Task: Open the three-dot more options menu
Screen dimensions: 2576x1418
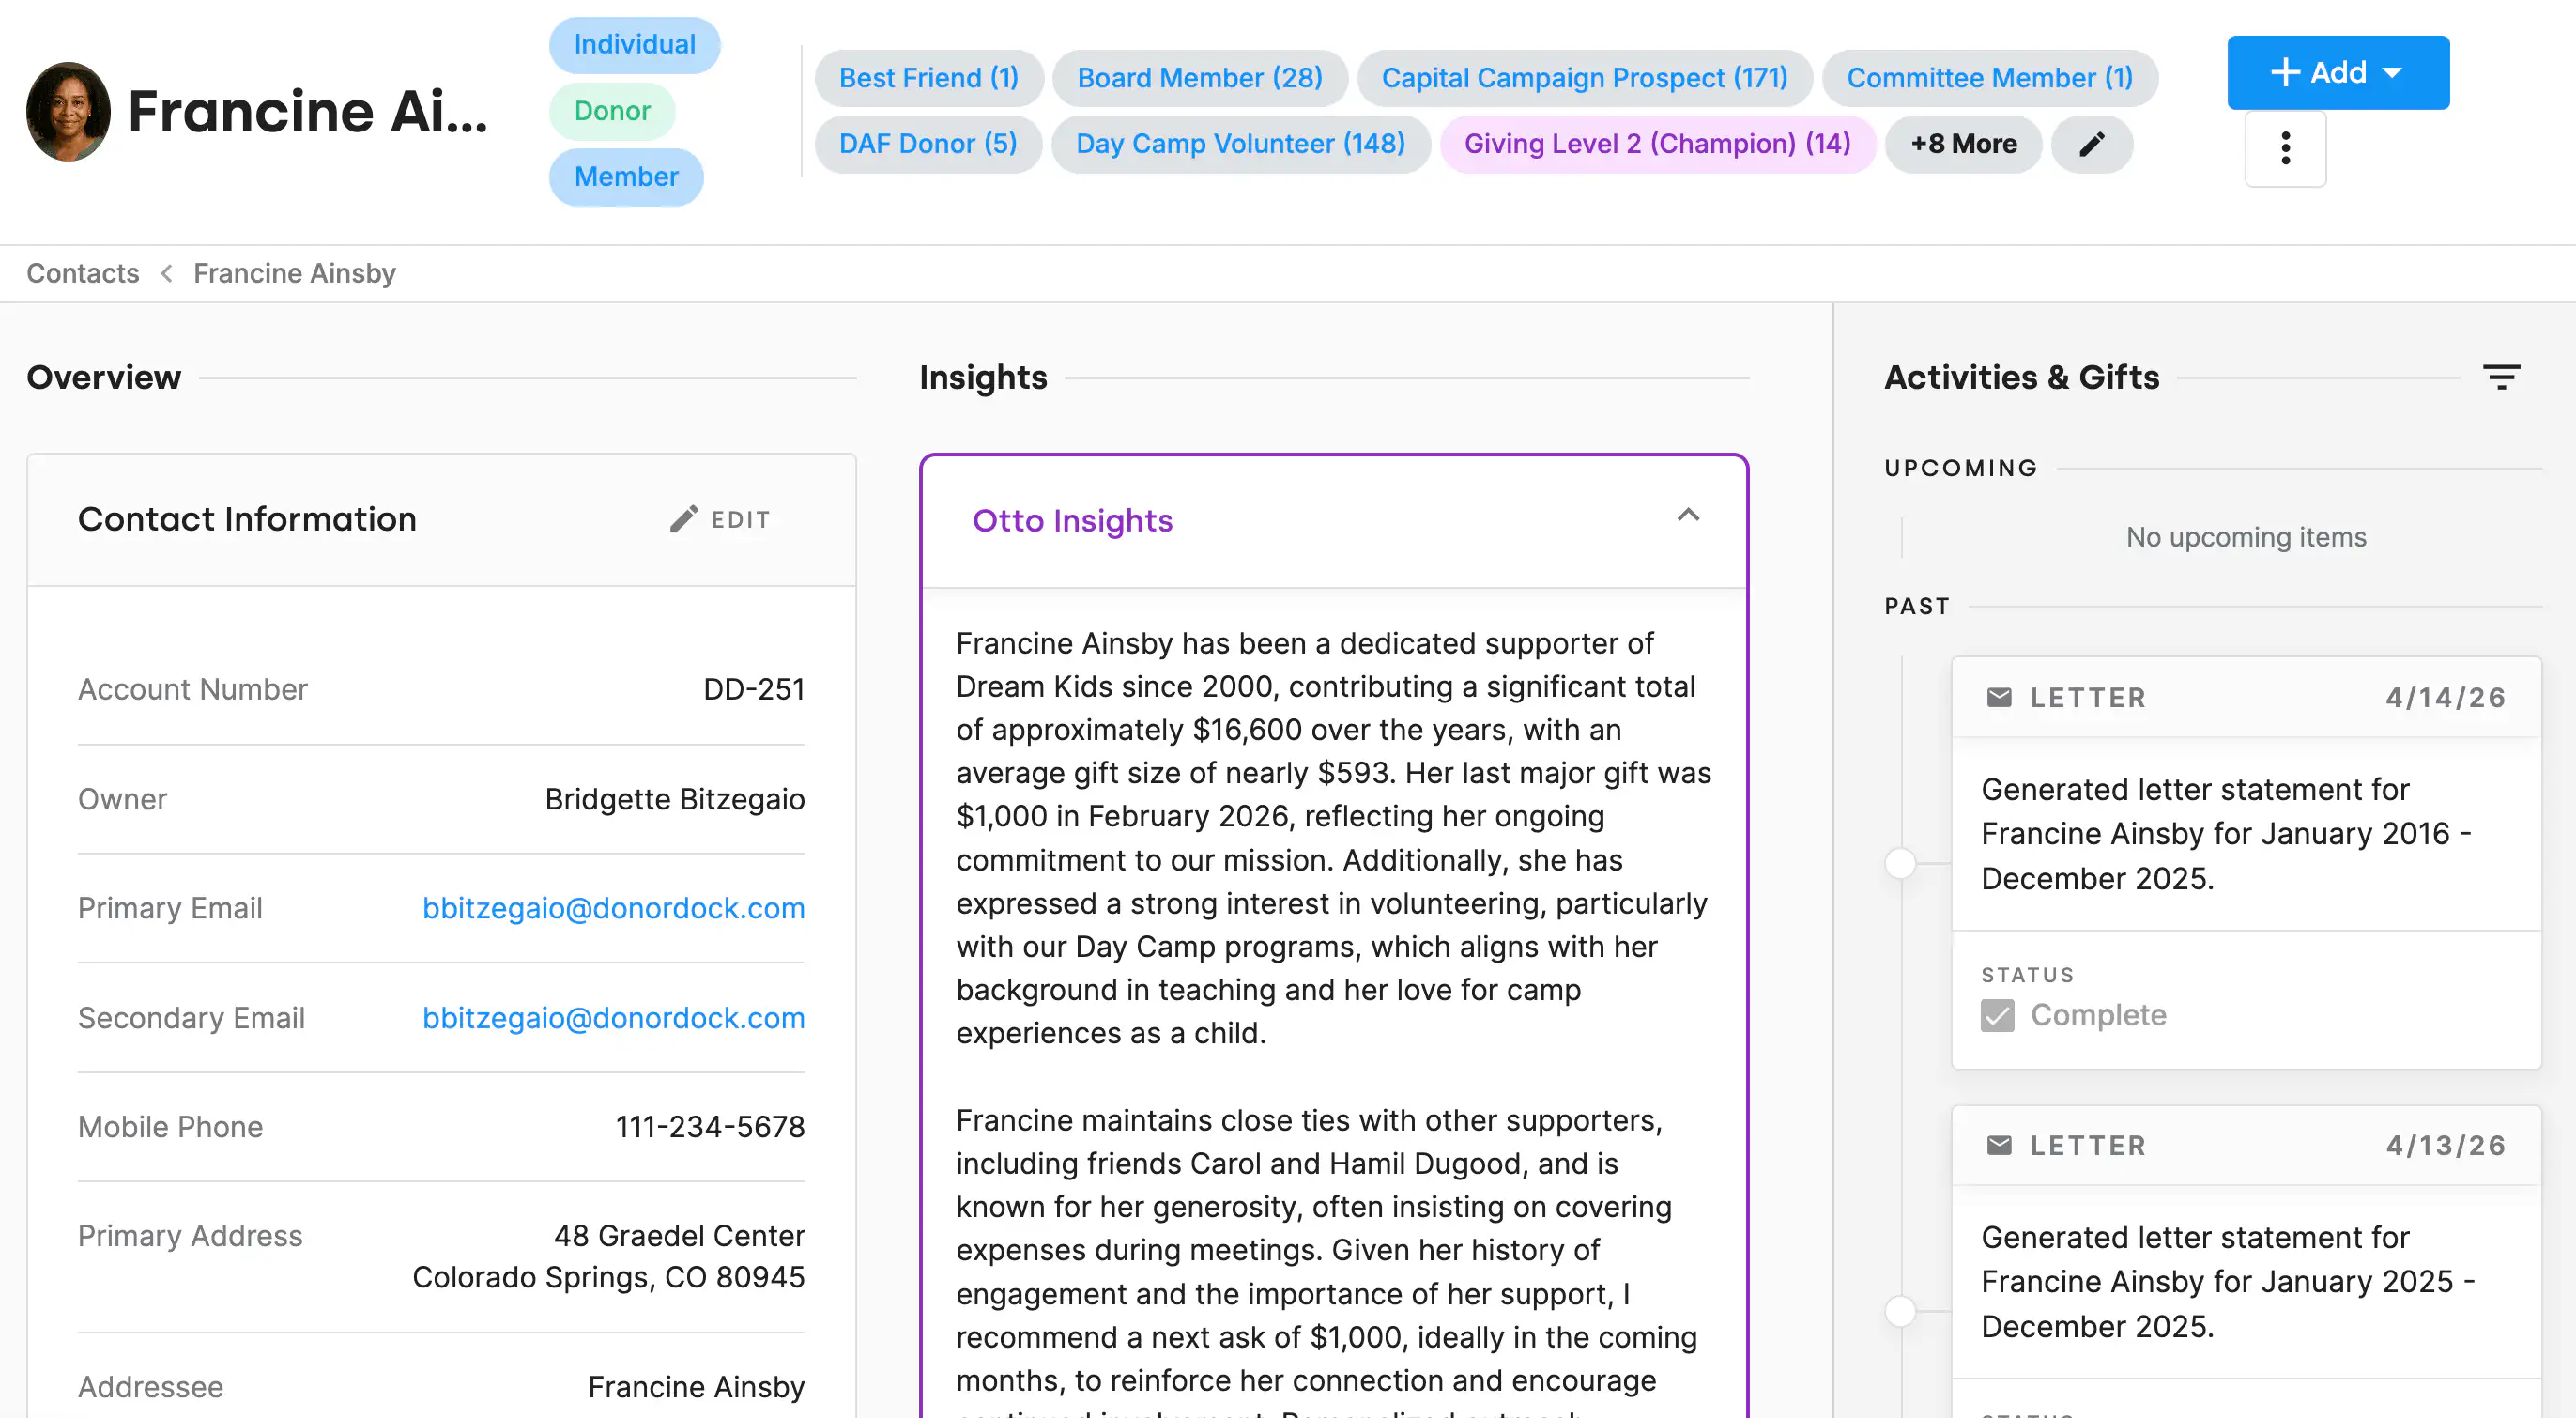Action: [x=2285, y=148]
